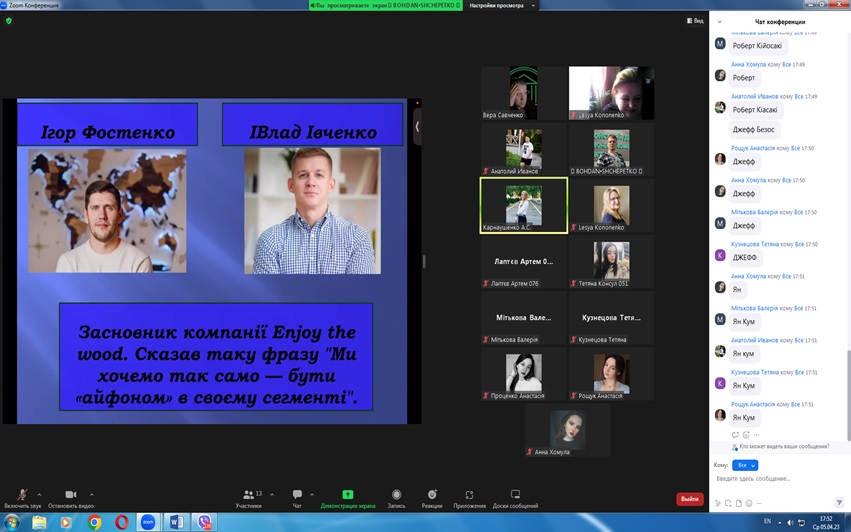Start recording with the Запись icon
Viewport: 851px width, 532px height.
[396, 495]
